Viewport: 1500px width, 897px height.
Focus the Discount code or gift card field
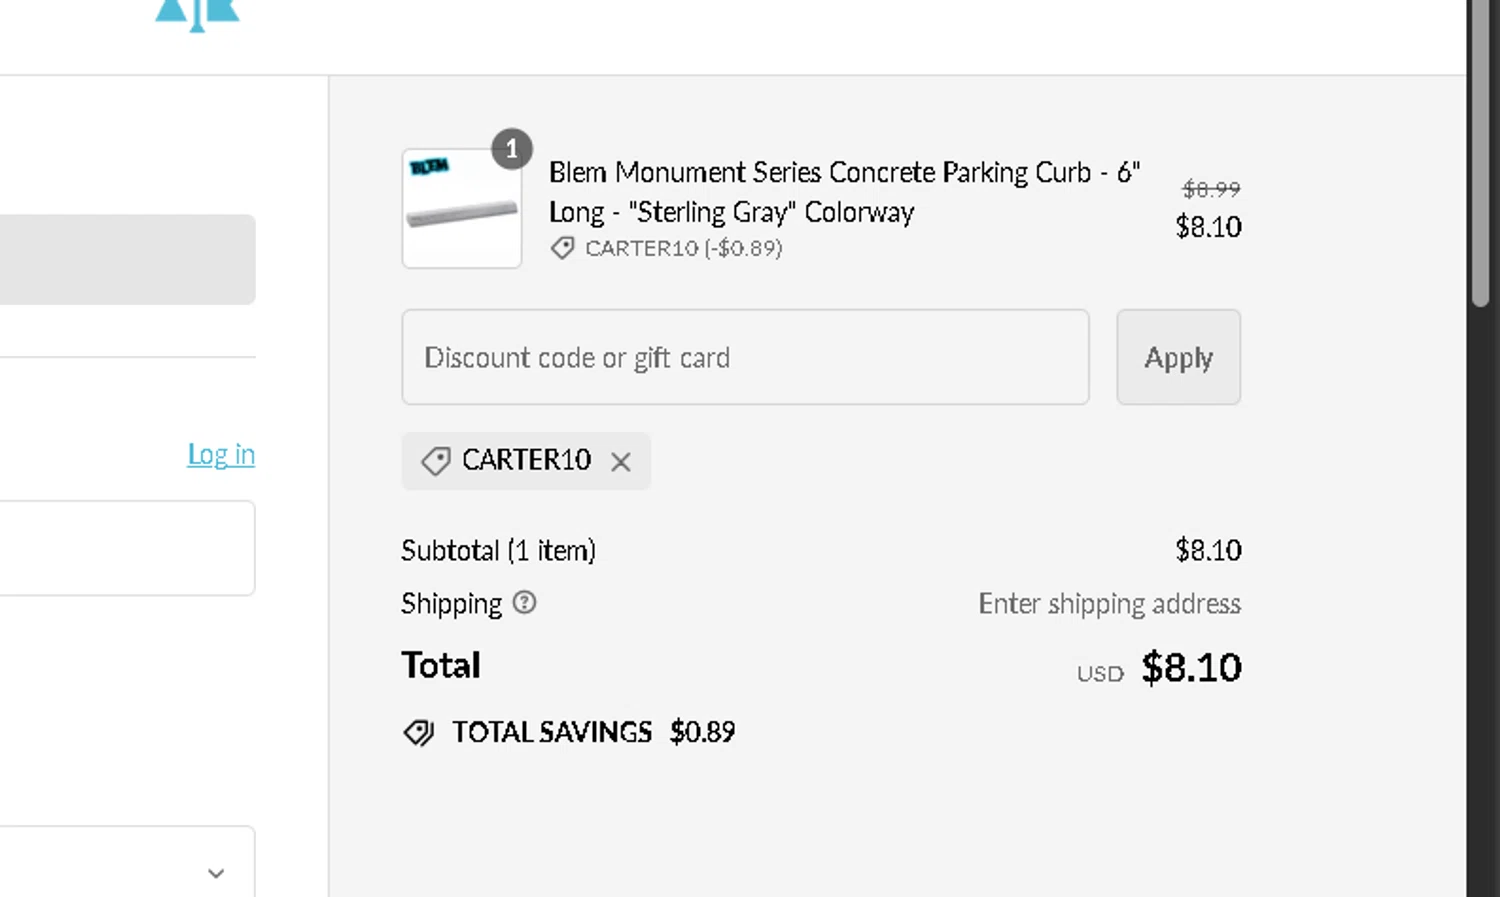click(x=745, y=357)
